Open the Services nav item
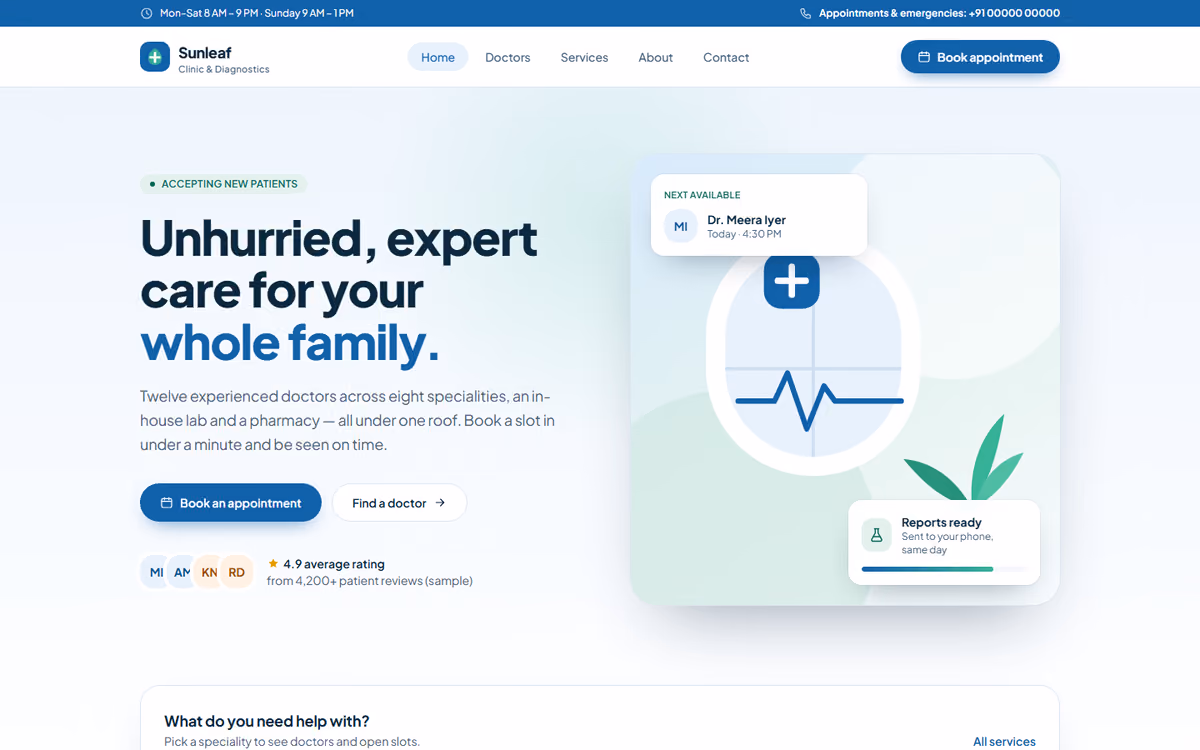The width and height of the screenshot is (1200, 750). click(585, 57)
